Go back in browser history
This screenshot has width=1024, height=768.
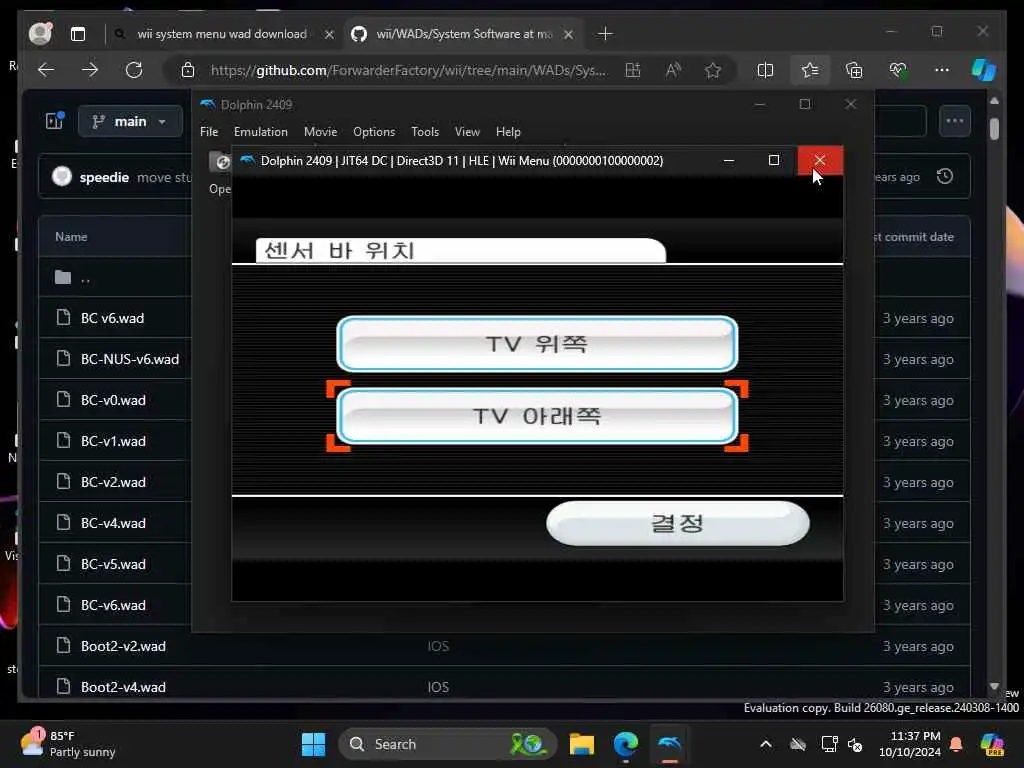click(x=46, y=70)
